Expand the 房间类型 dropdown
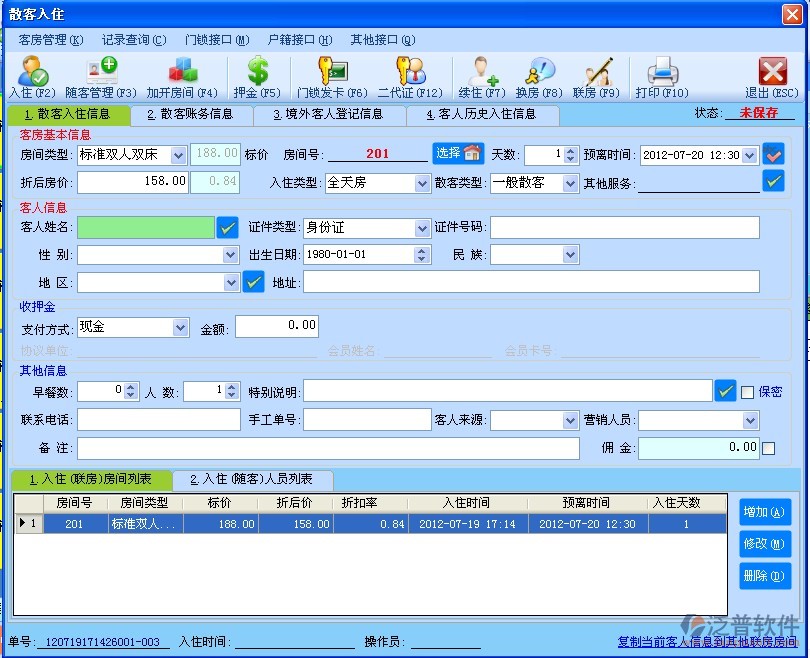 click(x=178, y=155)
